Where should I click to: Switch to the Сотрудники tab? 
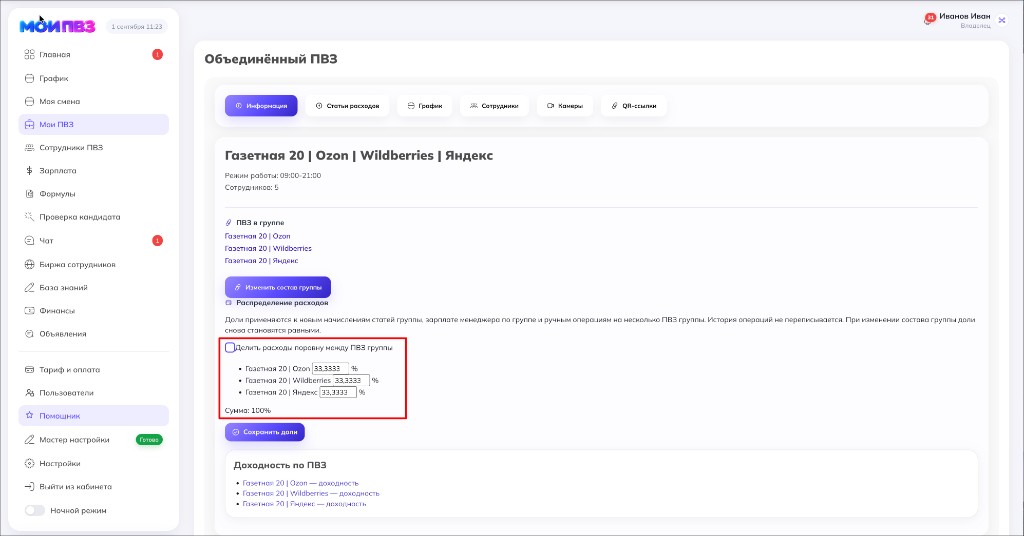click(494, 106)
